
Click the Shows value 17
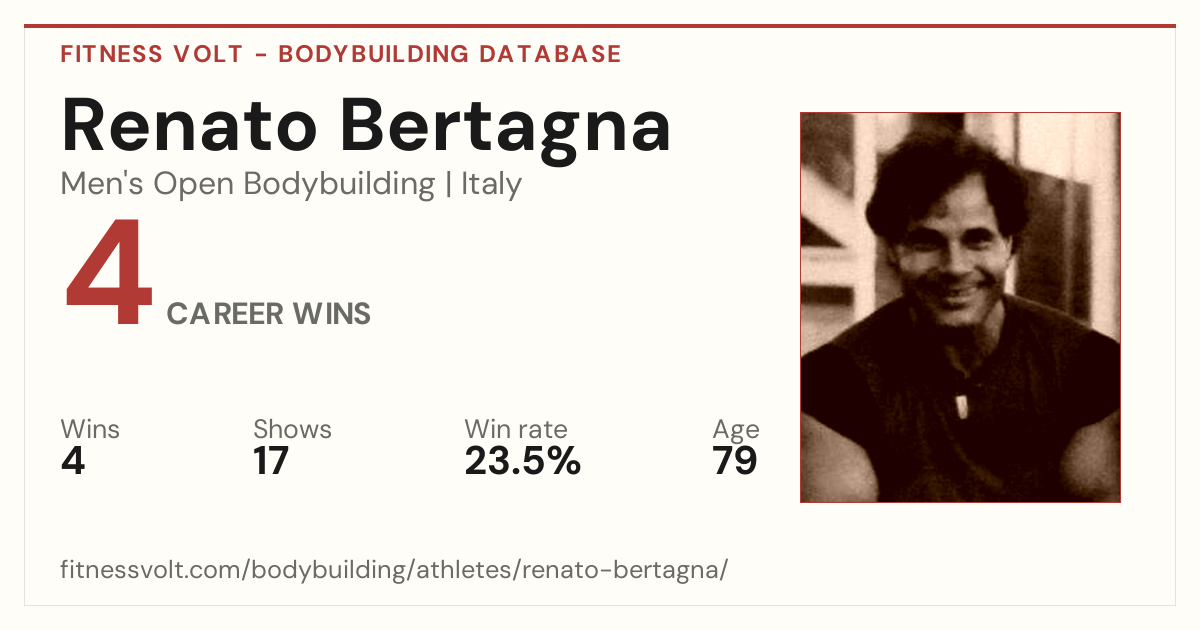(x=271, y=461)
